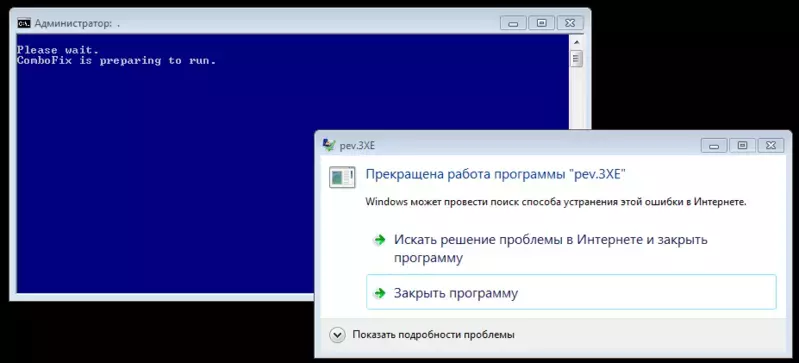
Task: Click the Администратор: . title text
Action: pyautogui.click(x=77, y=23)
